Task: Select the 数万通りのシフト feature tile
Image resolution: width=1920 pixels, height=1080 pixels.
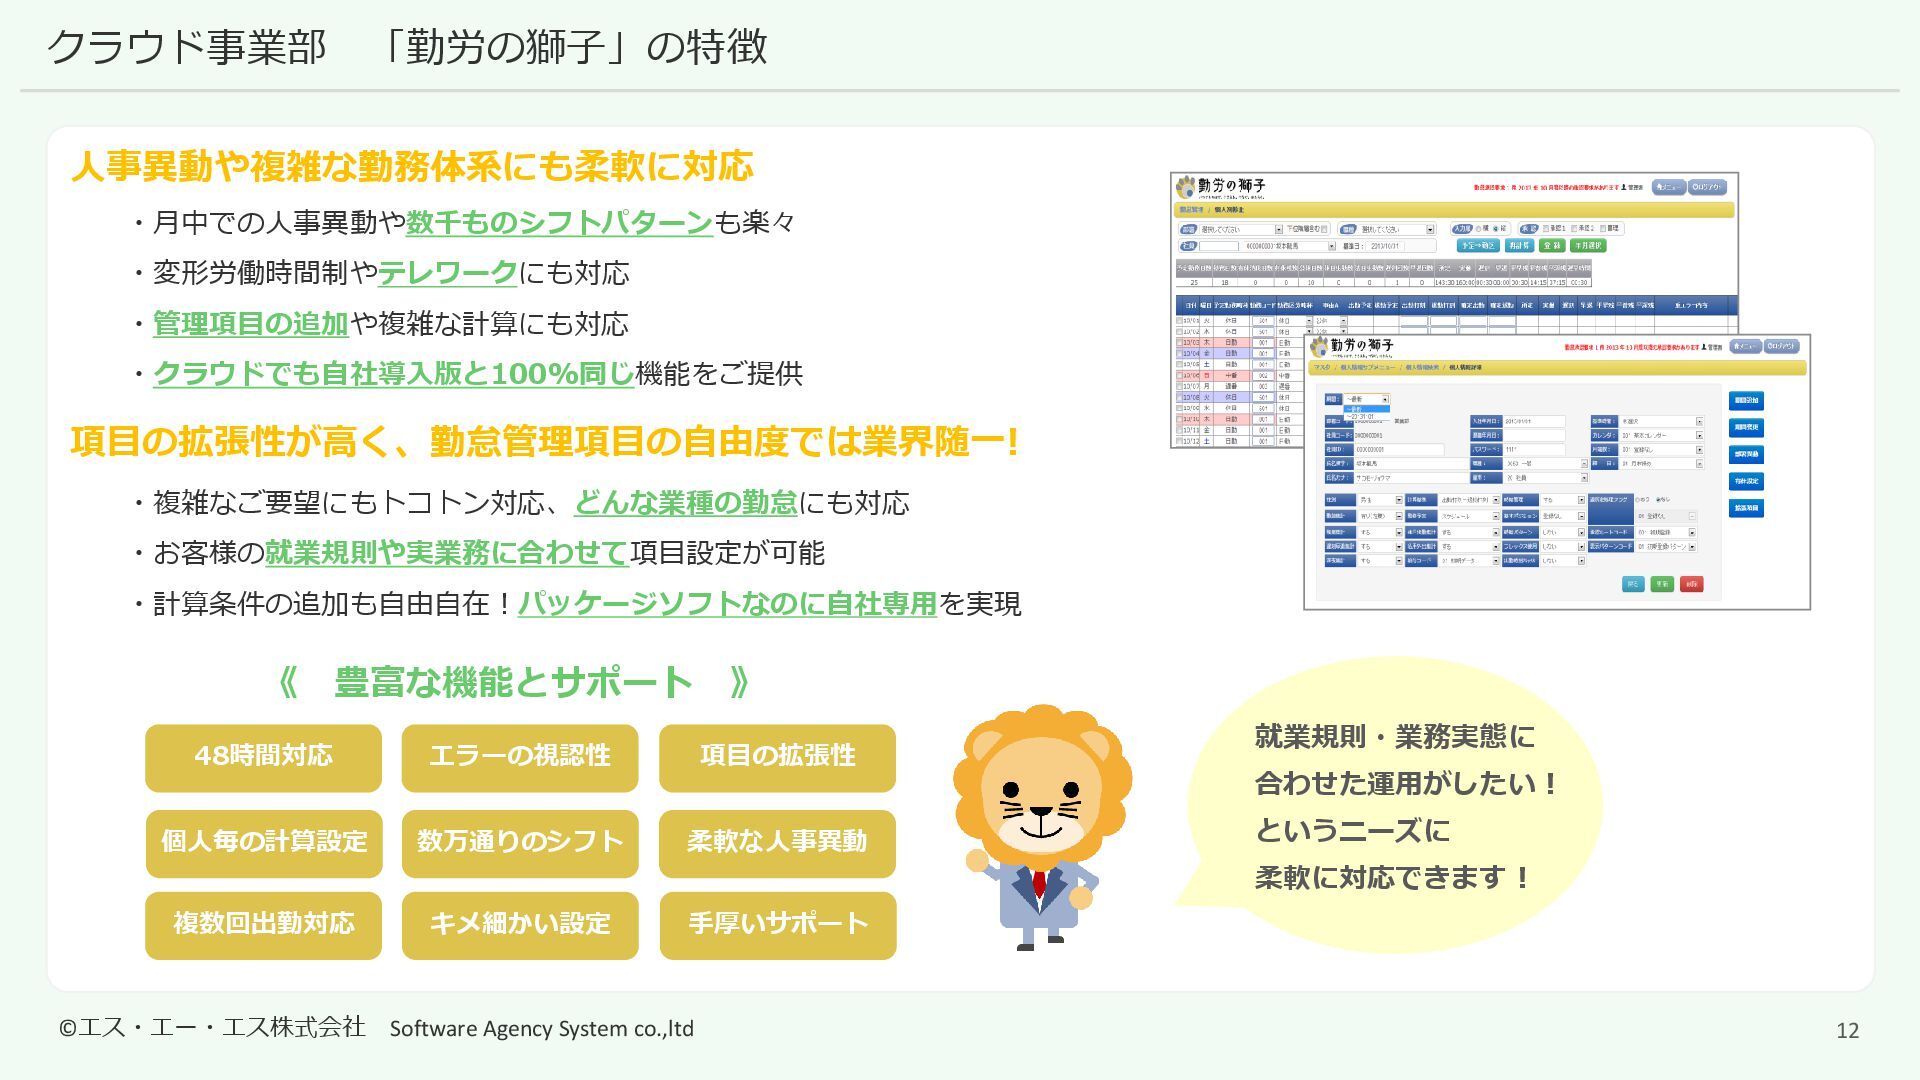Action: pos(520,843)
